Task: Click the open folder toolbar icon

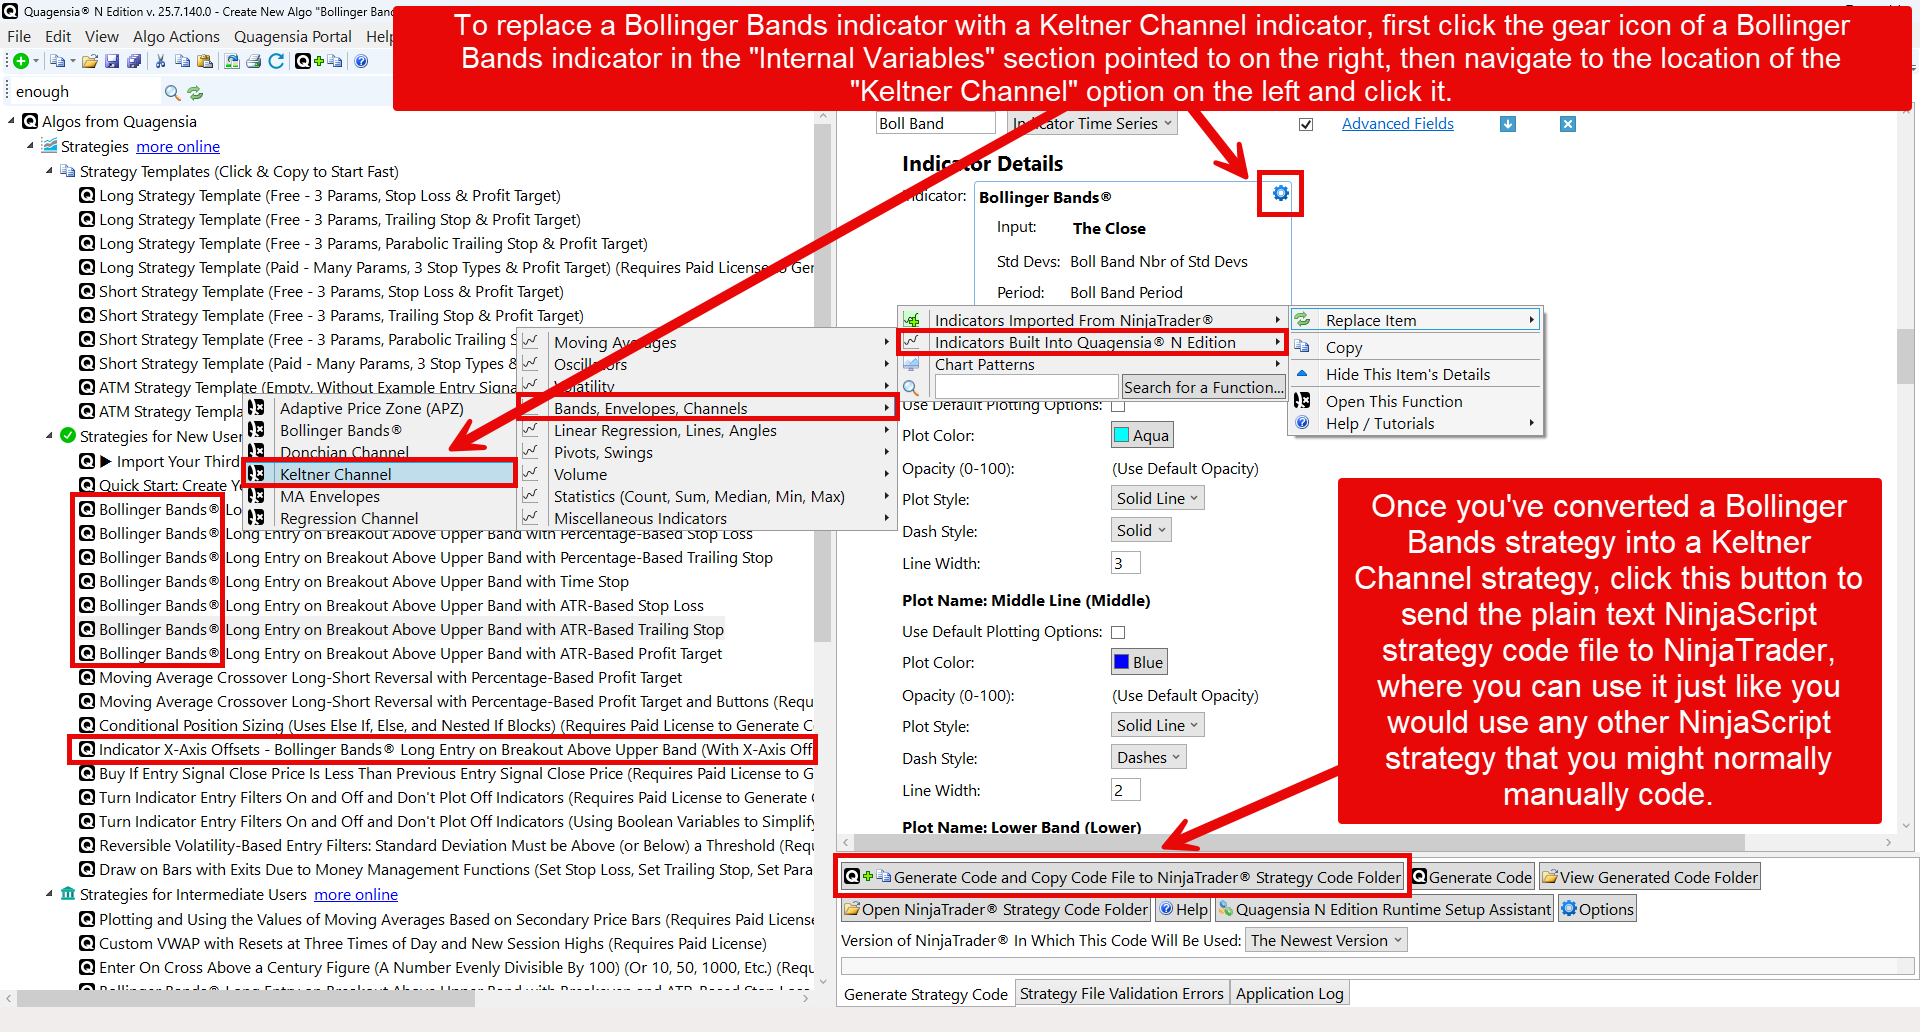Action: pyautogui.click(x=90, y=61)
